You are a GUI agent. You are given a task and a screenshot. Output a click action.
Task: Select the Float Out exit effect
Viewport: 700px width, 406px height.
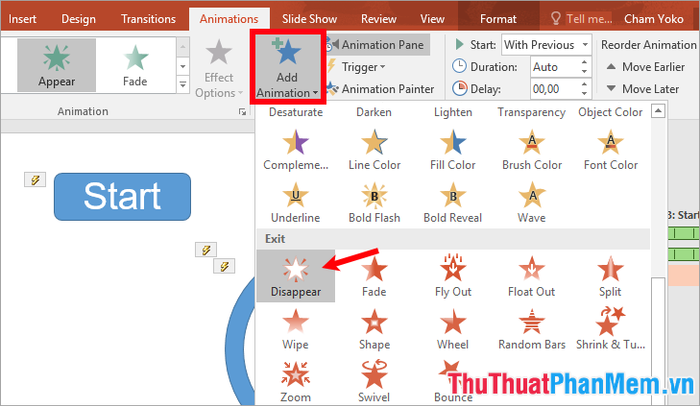(532, 276)
